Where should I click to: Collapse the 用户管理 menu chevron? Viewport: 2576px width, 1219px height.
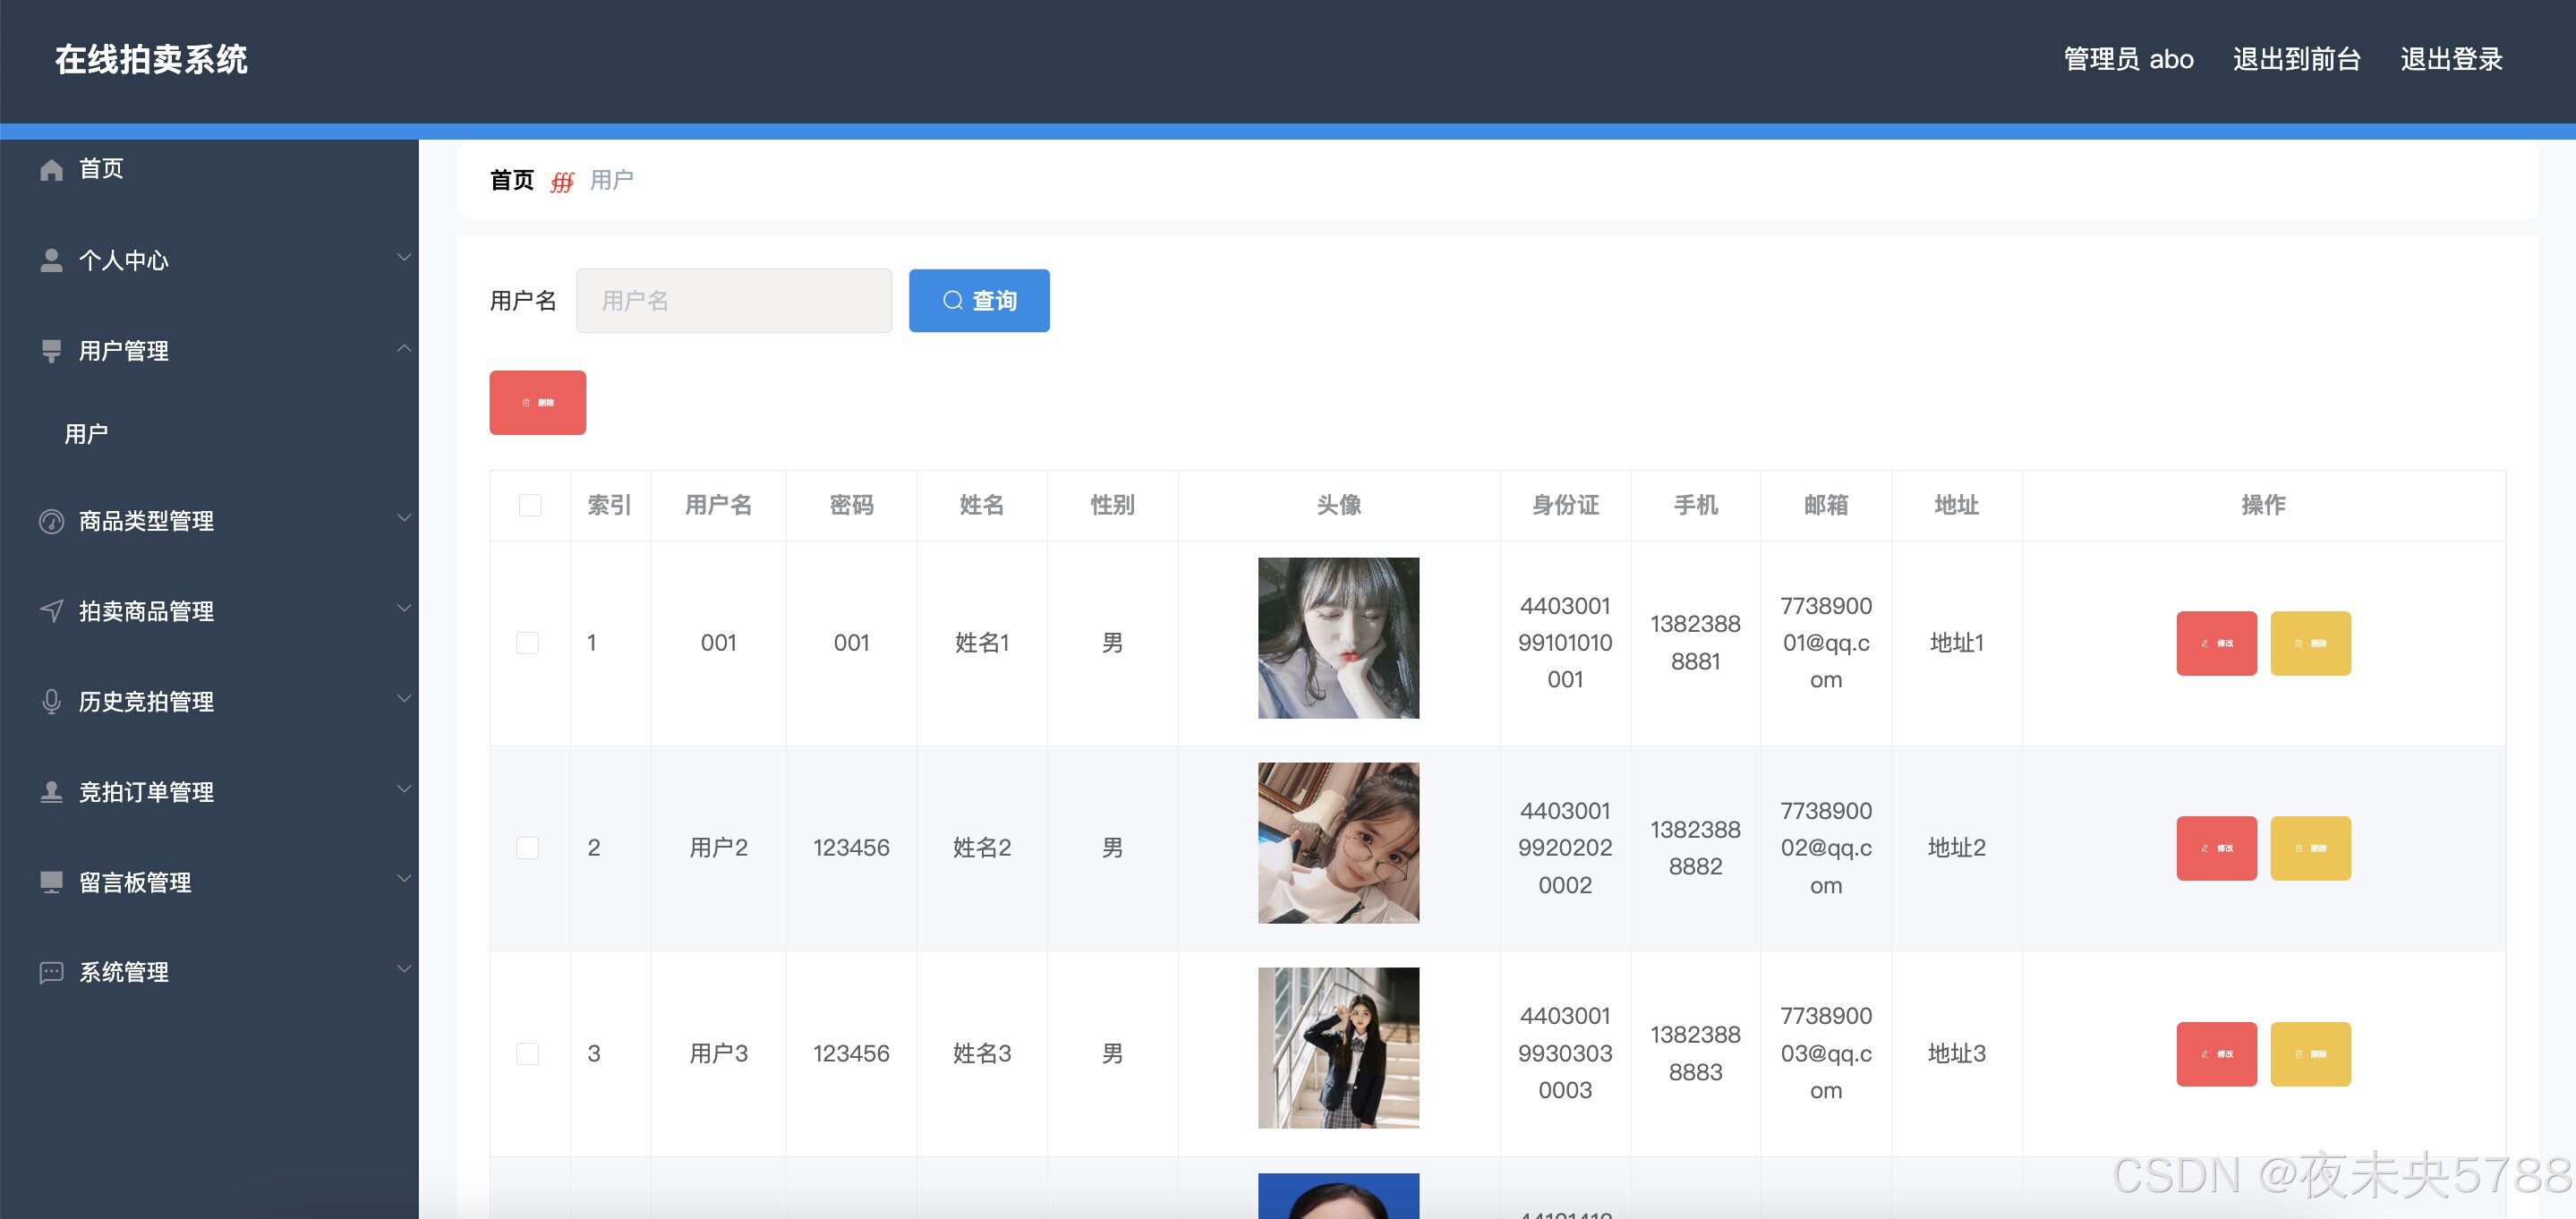[x=404, y=349]
